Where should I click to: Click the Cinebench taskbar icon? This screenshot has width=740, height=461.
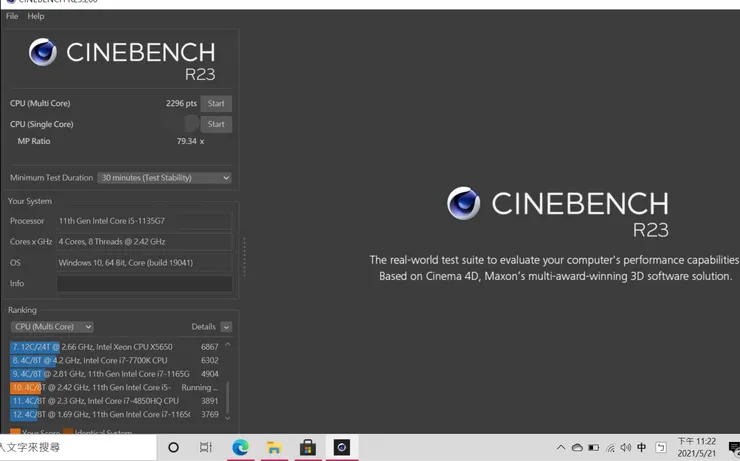(342, 447)
